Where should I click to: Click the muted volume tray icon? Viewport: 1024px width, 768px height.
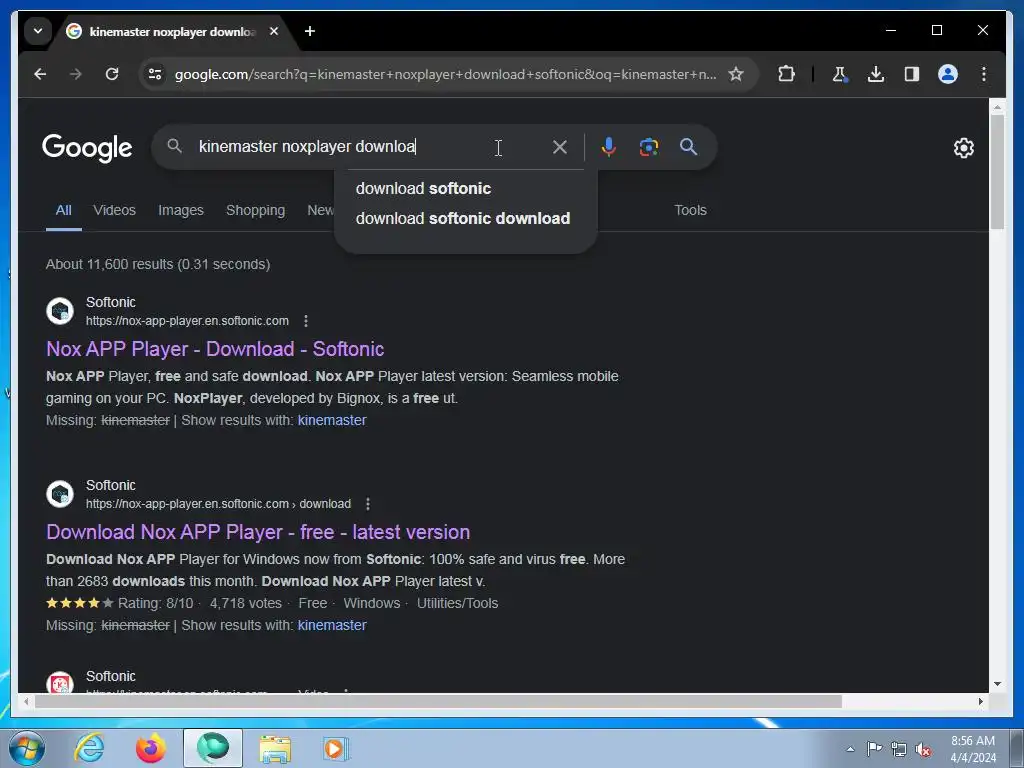[x=923, y=749]
